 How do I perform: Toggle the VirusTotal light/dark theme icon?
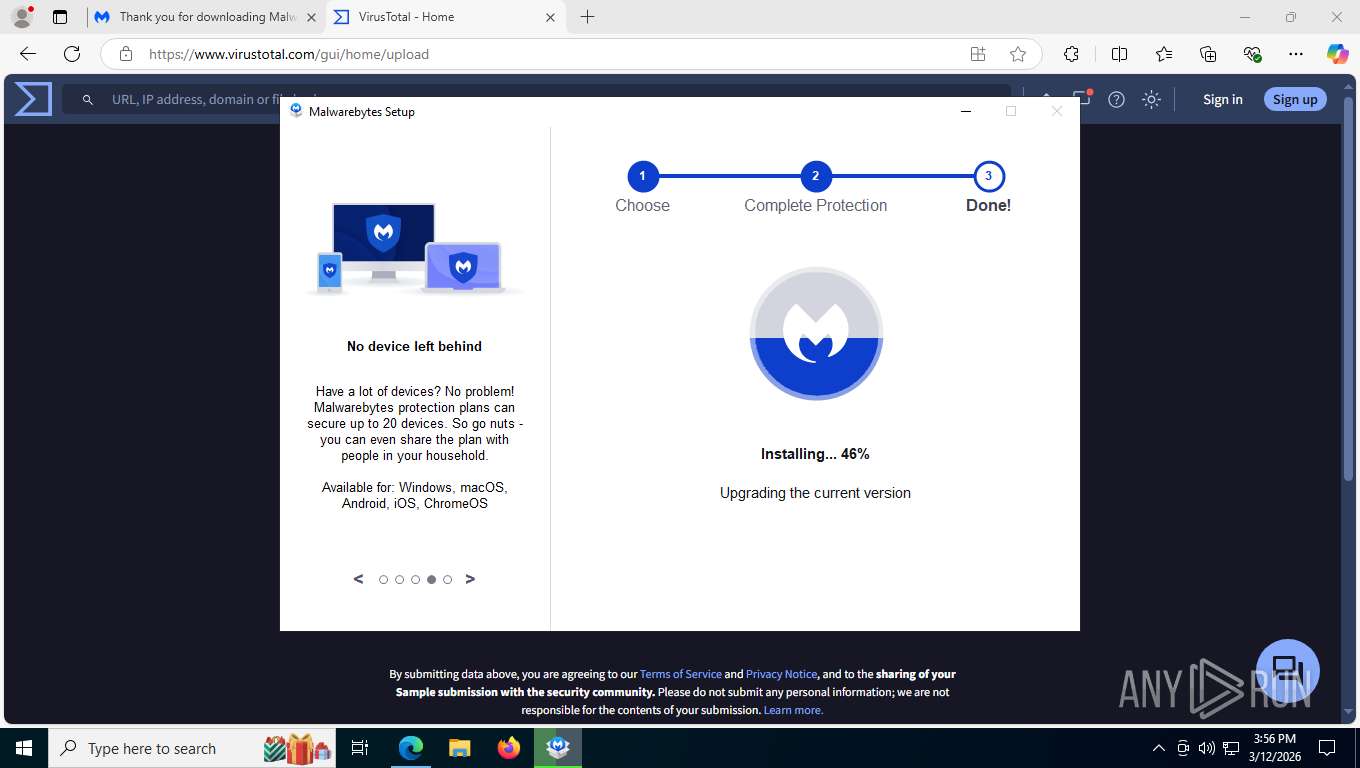(1152, 99)
